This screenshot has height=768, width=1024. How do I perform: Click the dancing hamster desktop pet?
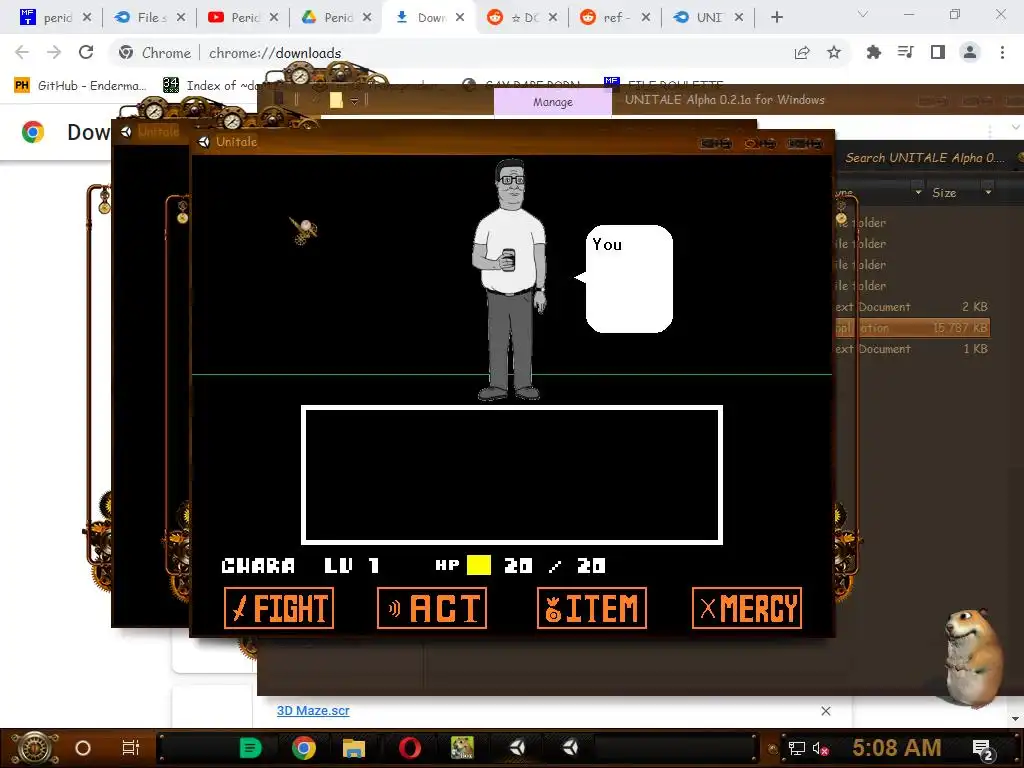[973, 658]
